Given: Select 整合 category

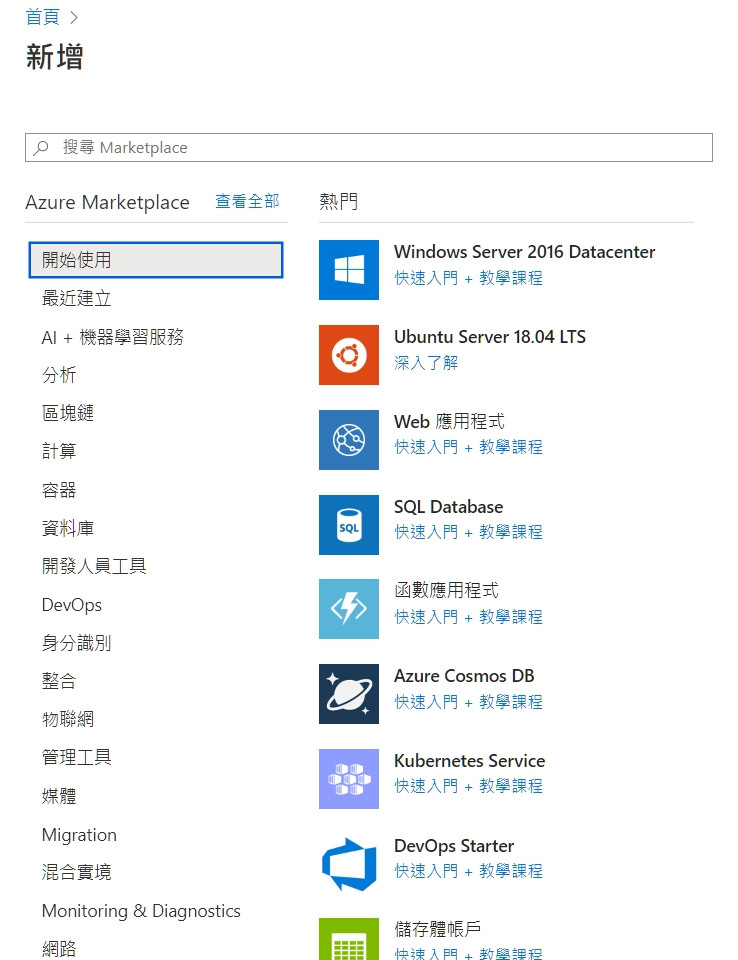Looking at the screenshot, I should [59, 681].
